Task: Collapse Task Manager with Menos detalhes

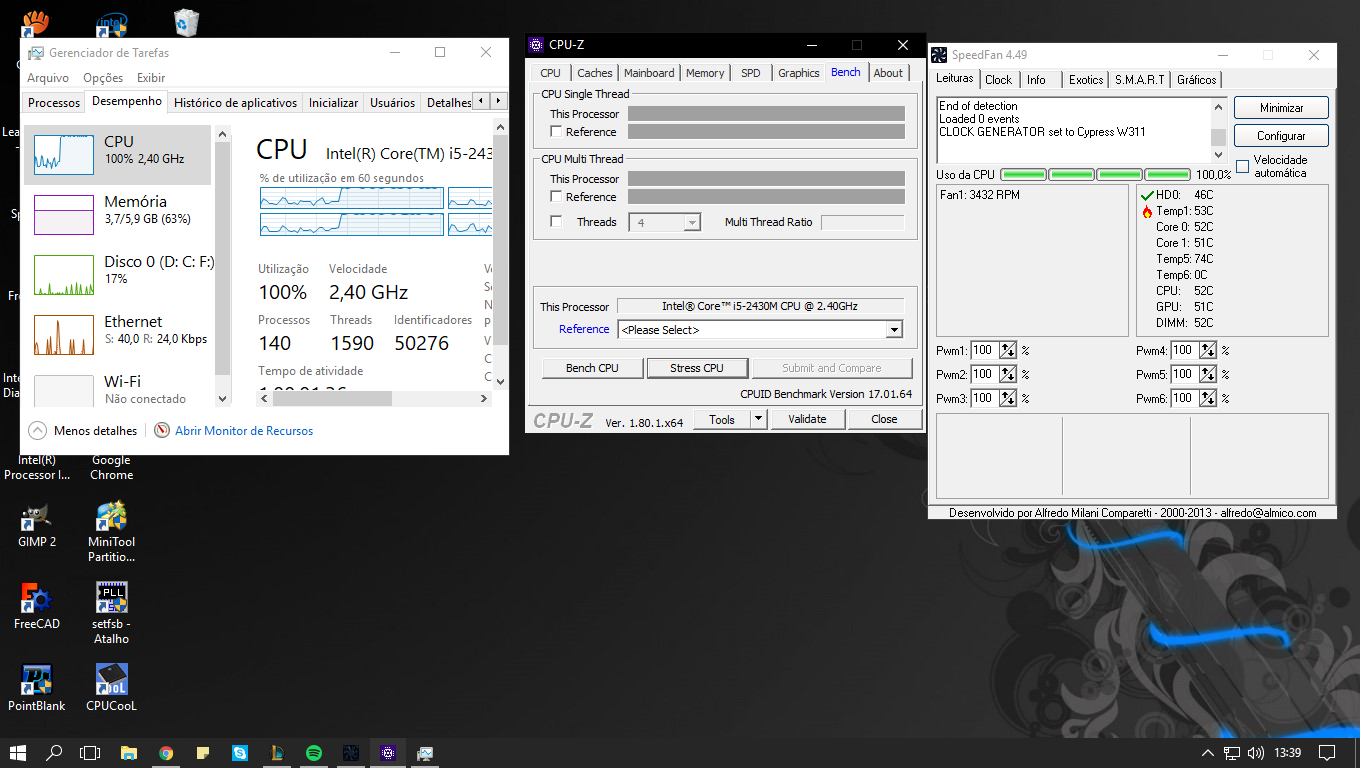Action: (x=83, y=431)
